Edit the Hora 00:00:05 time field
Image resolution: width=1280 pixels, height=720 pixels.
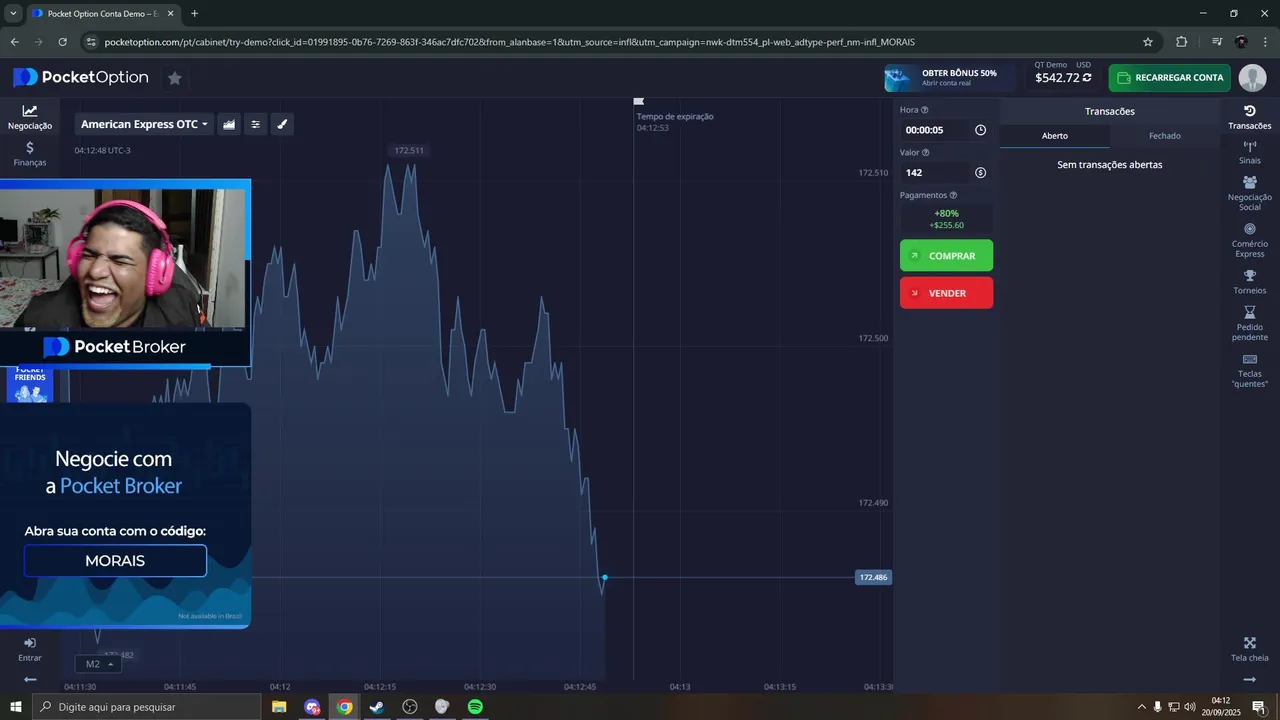935,130
